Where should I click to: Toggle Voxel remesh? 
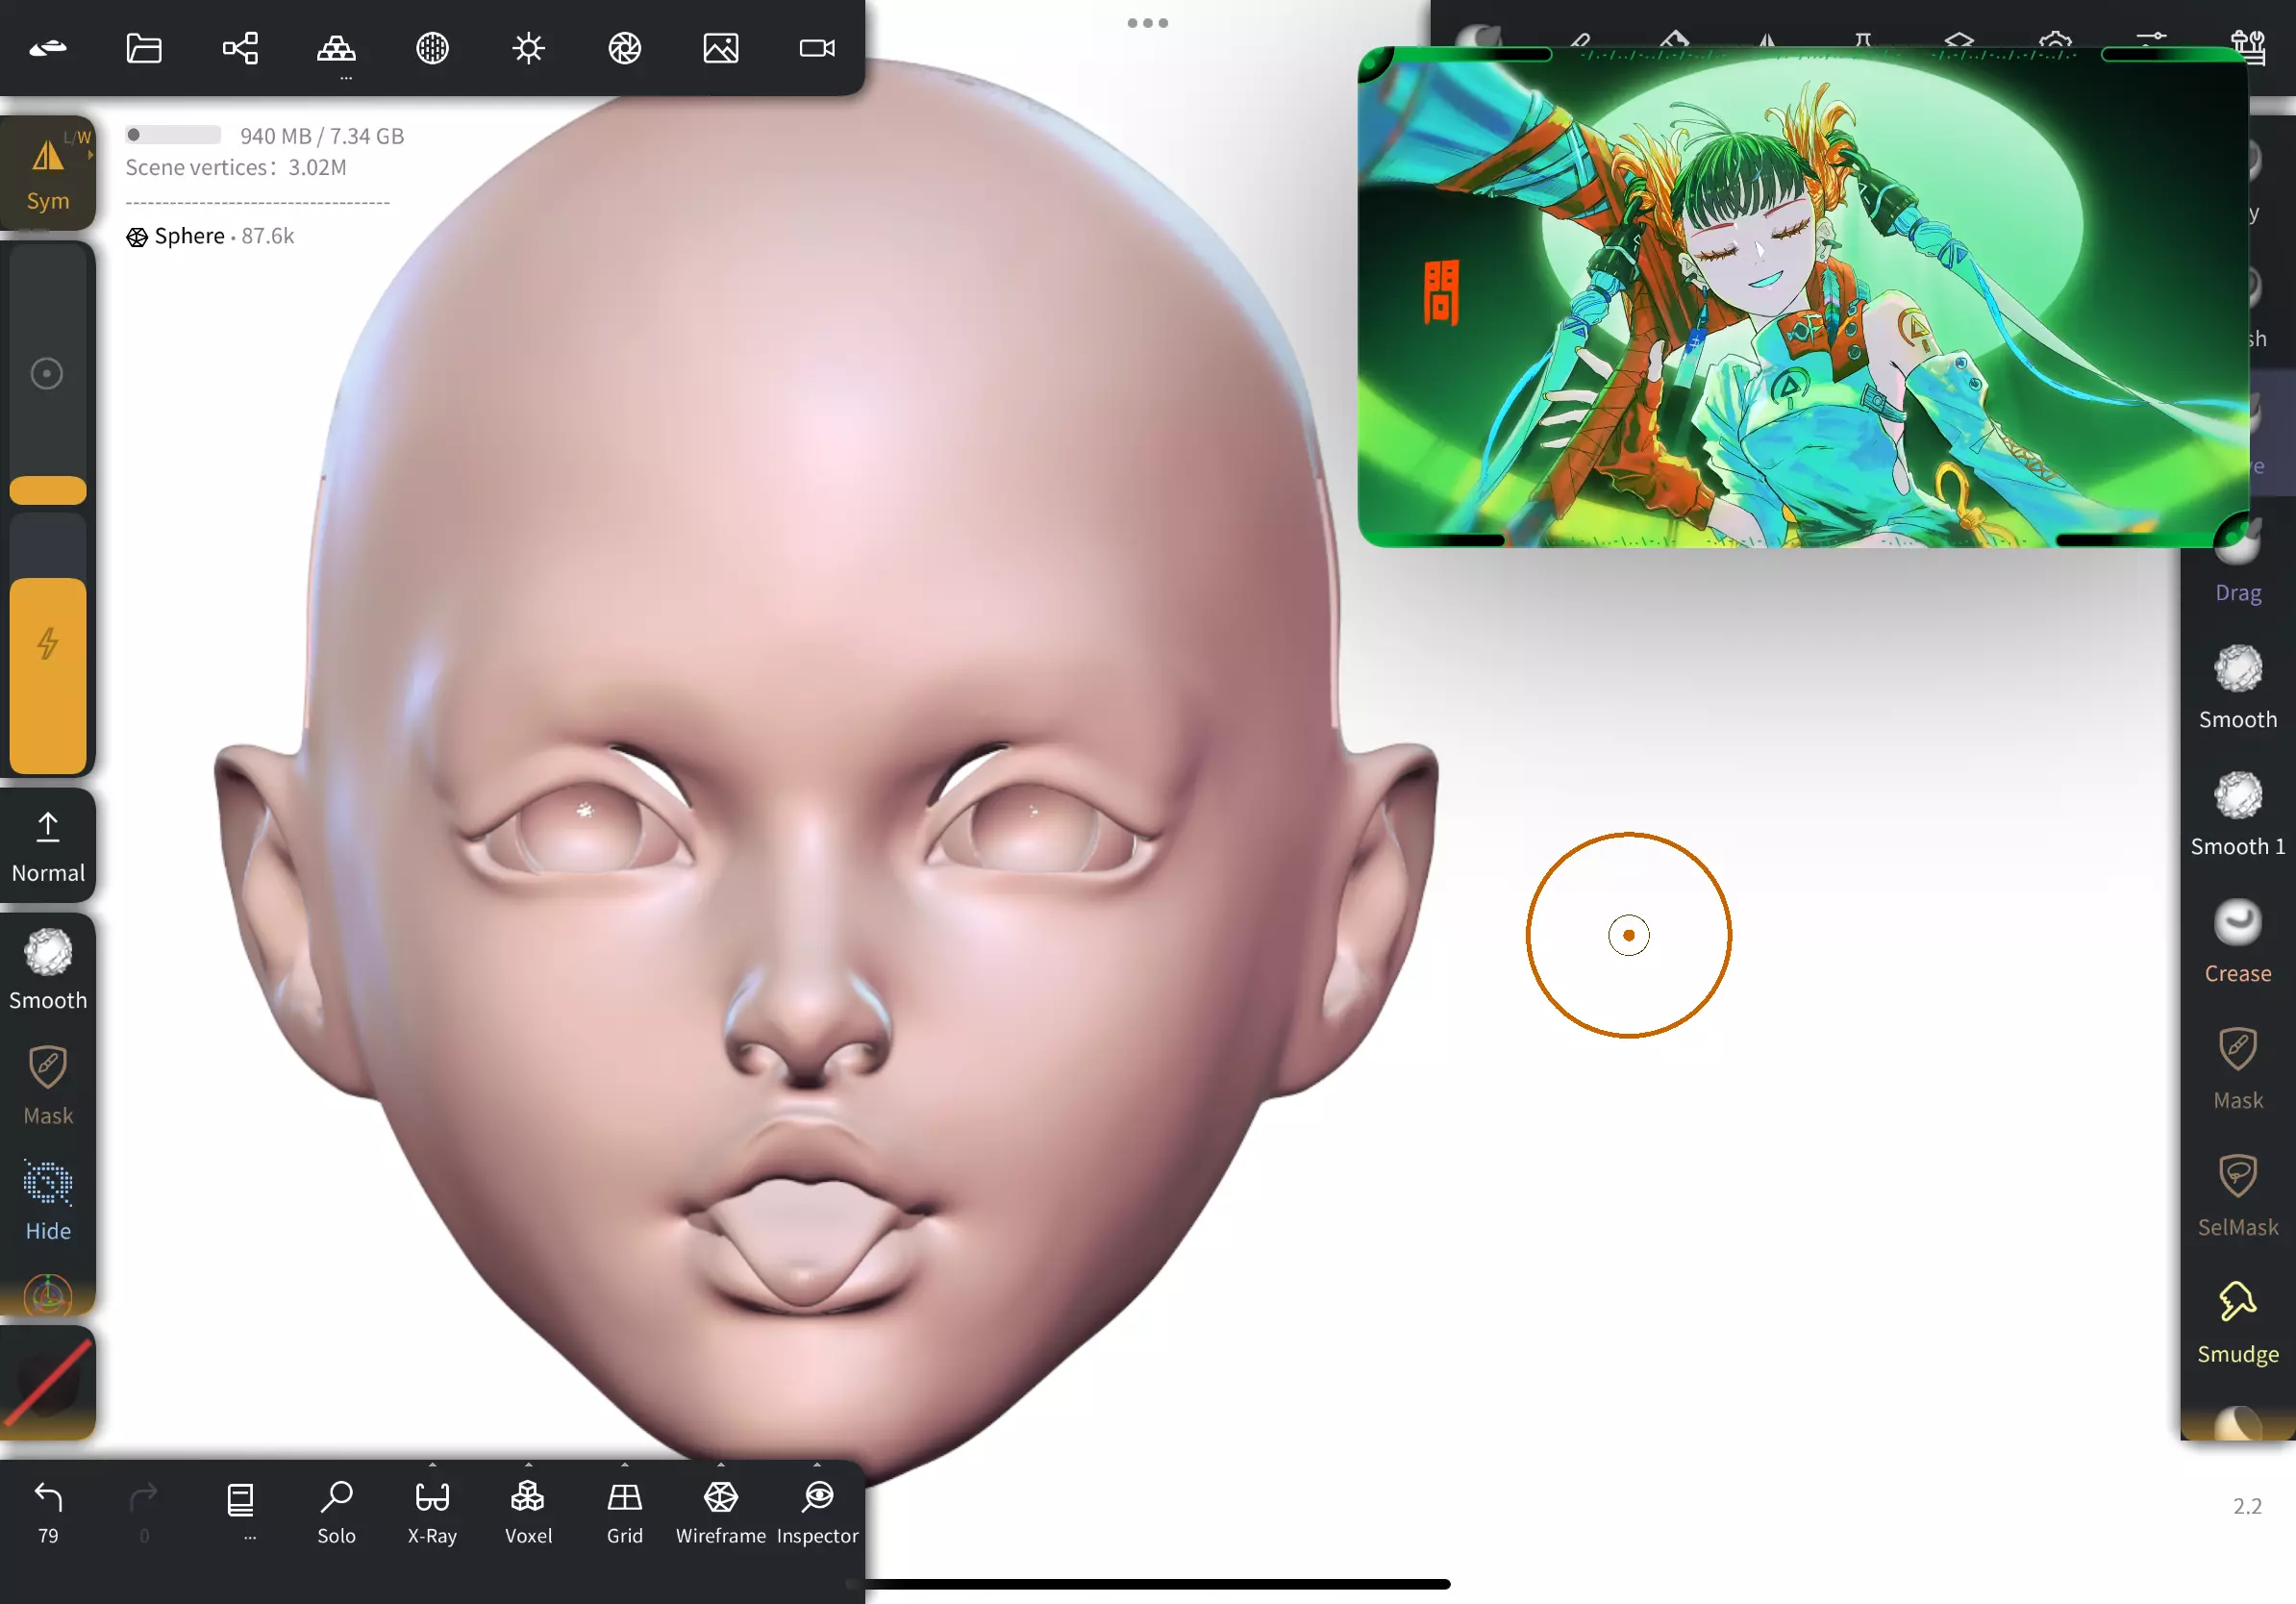point(528,1512)
